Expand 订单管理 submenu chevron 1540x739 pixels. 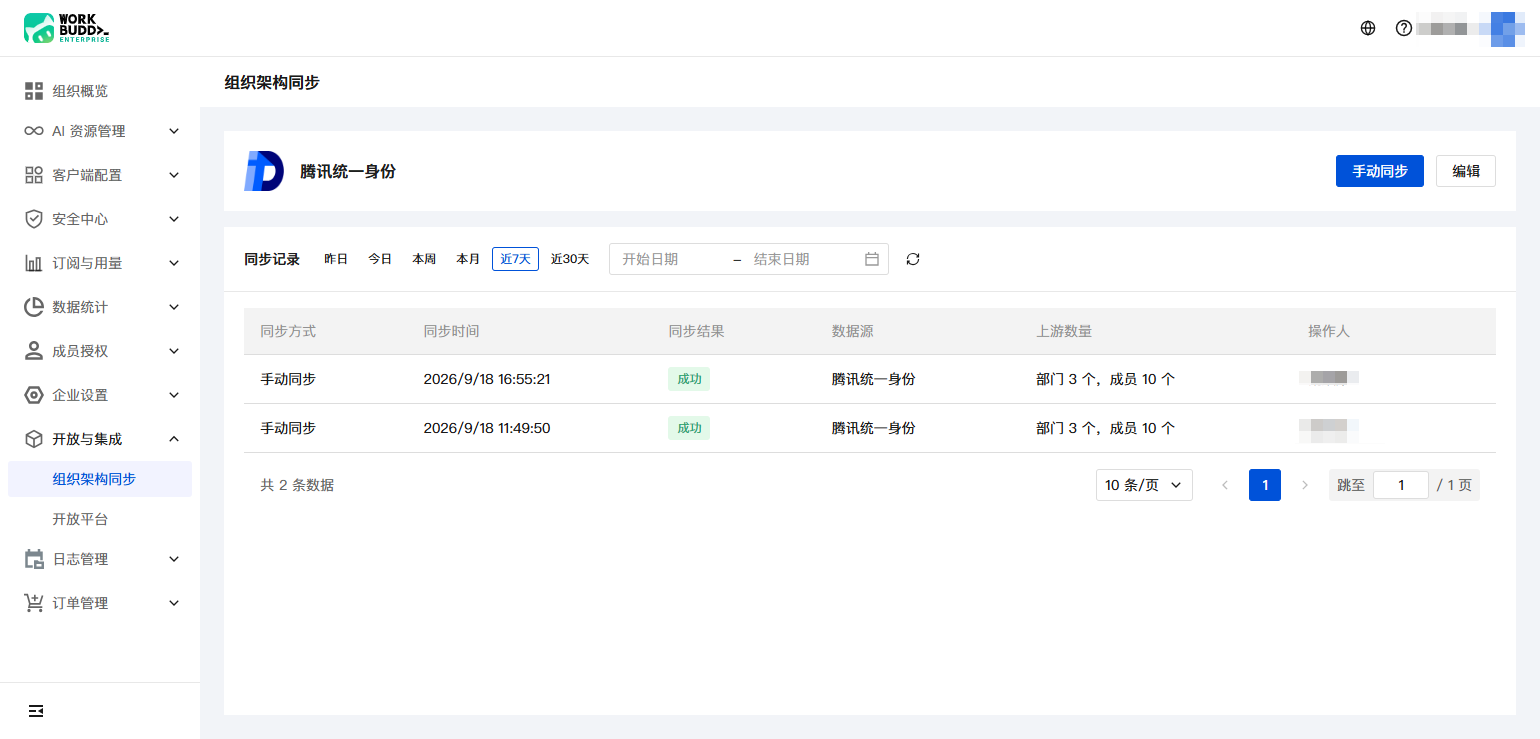tap(174, 603)
